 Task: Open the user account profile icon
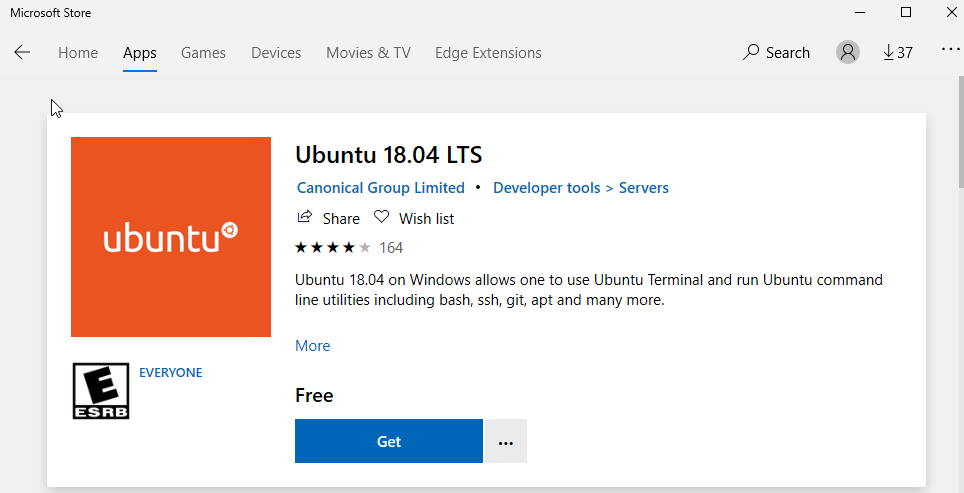pos(847,52)
